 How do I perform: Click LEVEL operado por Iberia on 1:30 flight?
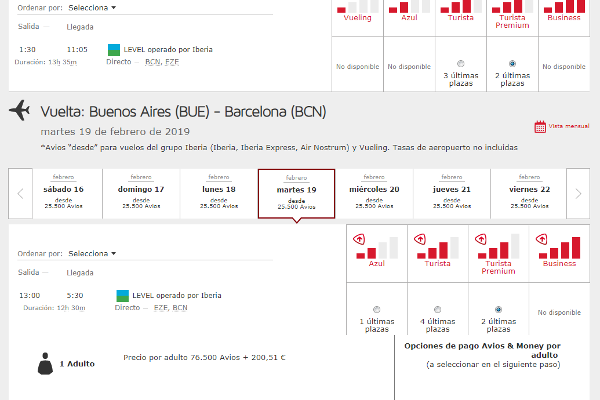click(168, 49)
